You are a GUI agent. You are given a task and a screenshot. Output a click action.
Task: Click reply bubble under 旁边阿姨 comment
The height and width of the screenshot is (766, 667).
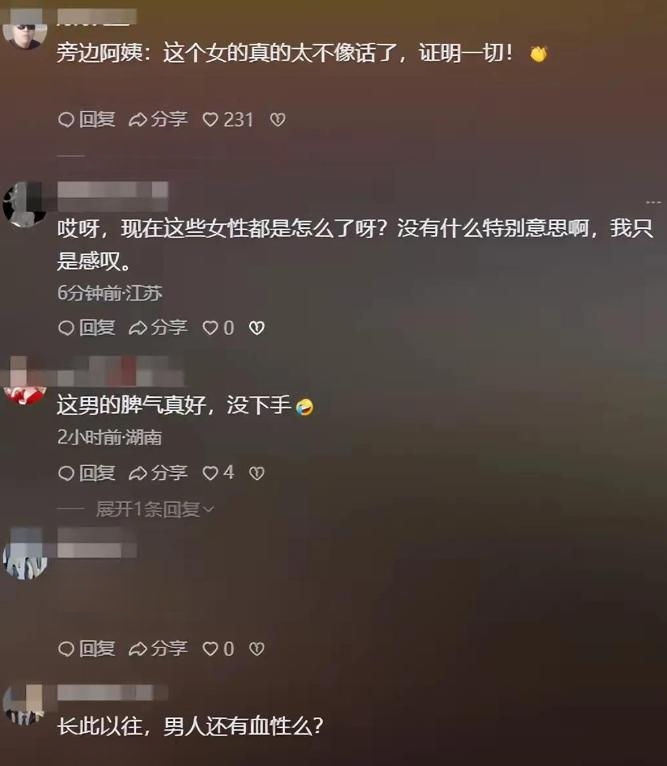tap(86, 119)
